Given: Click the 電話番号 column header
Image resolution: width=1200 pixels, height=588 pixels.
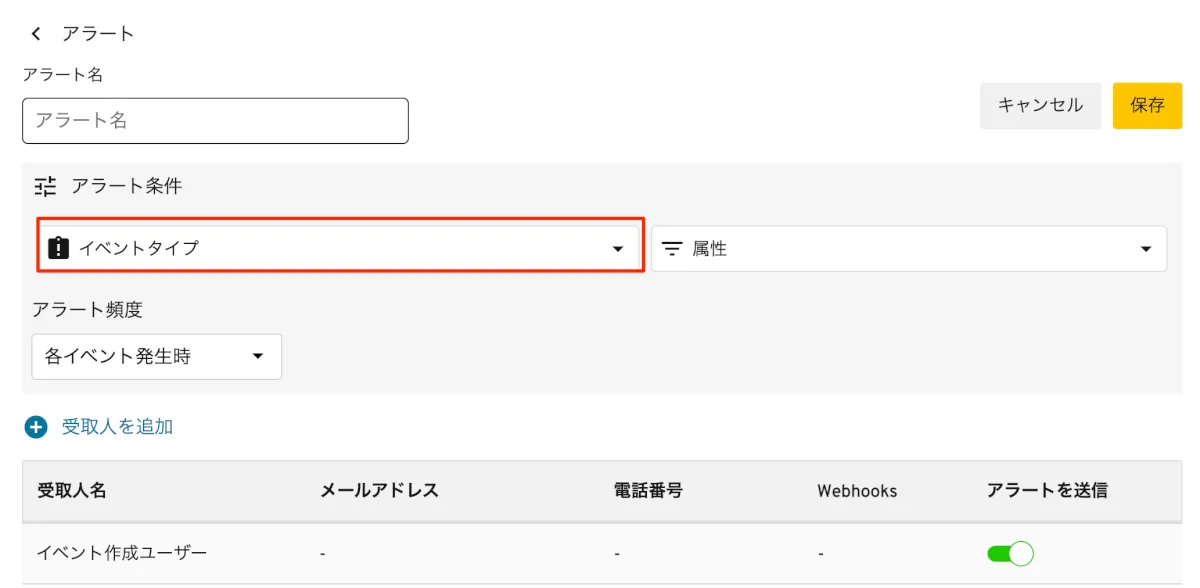Looking at the screenshot, I should coord(648,491).
